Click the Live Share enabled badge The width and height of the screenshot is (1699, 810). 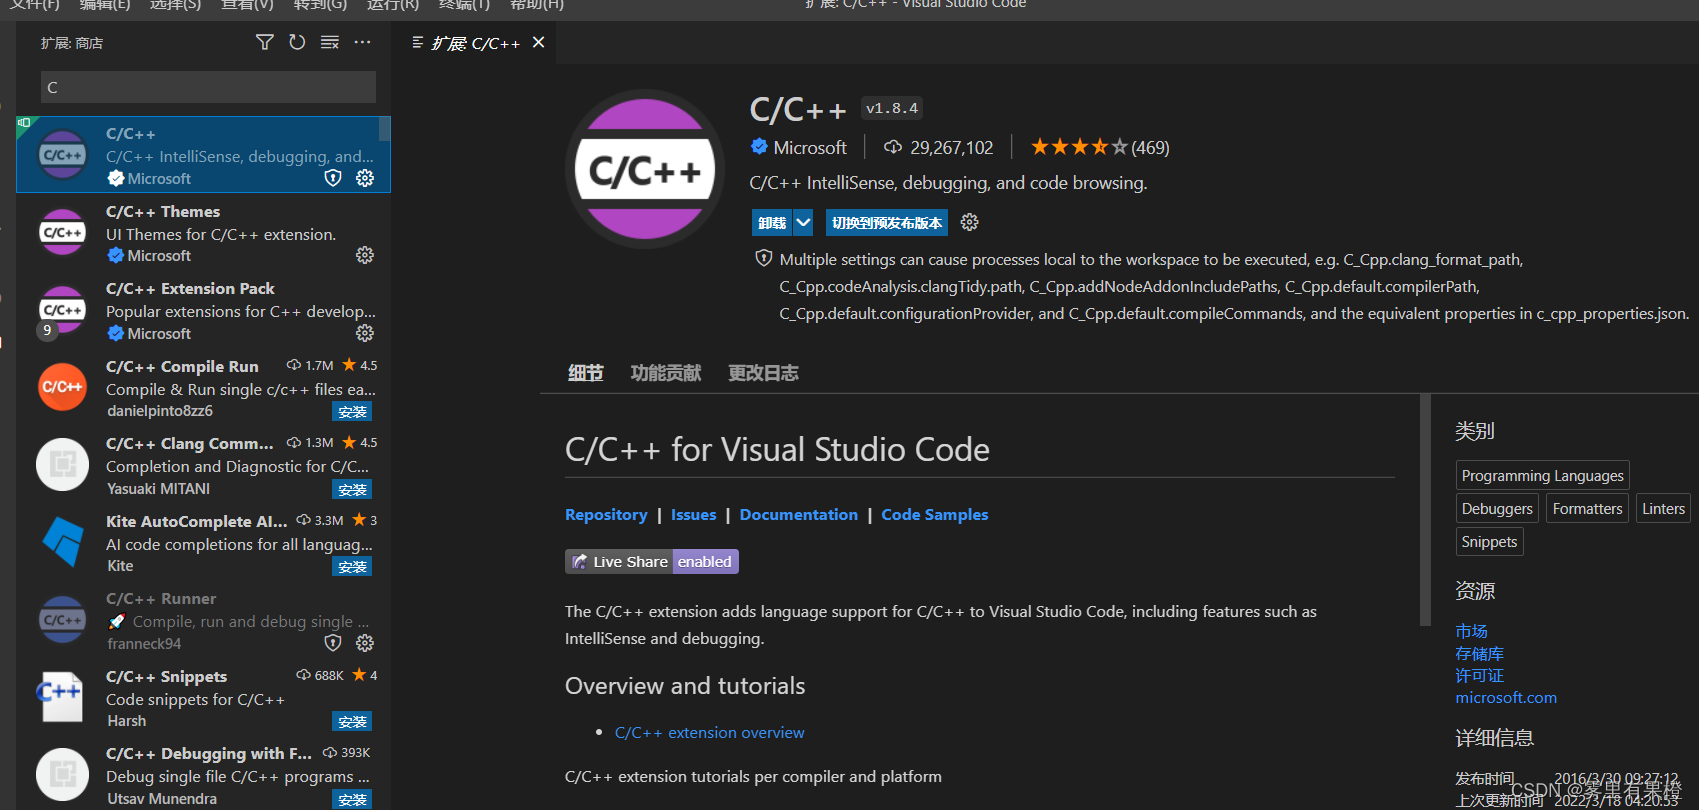(x=652, y=561)
